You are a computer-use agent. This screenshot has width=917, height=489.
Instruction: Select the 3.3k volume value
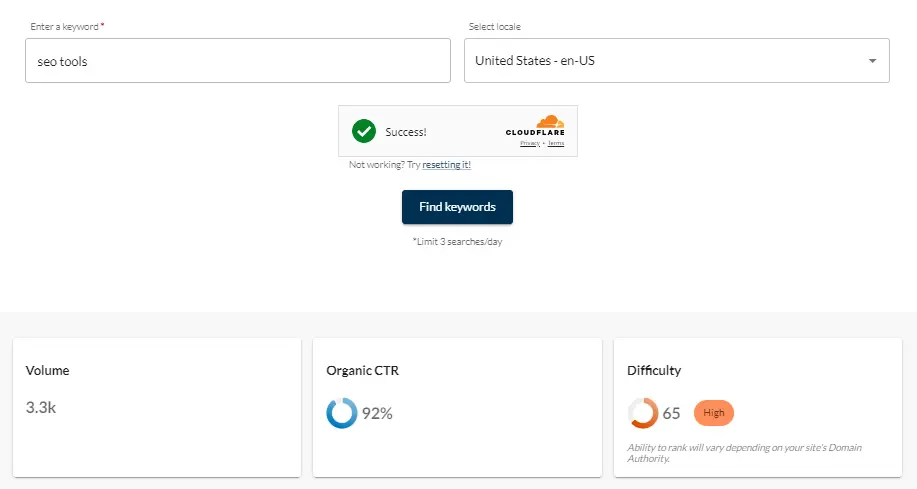coord(40,407)
